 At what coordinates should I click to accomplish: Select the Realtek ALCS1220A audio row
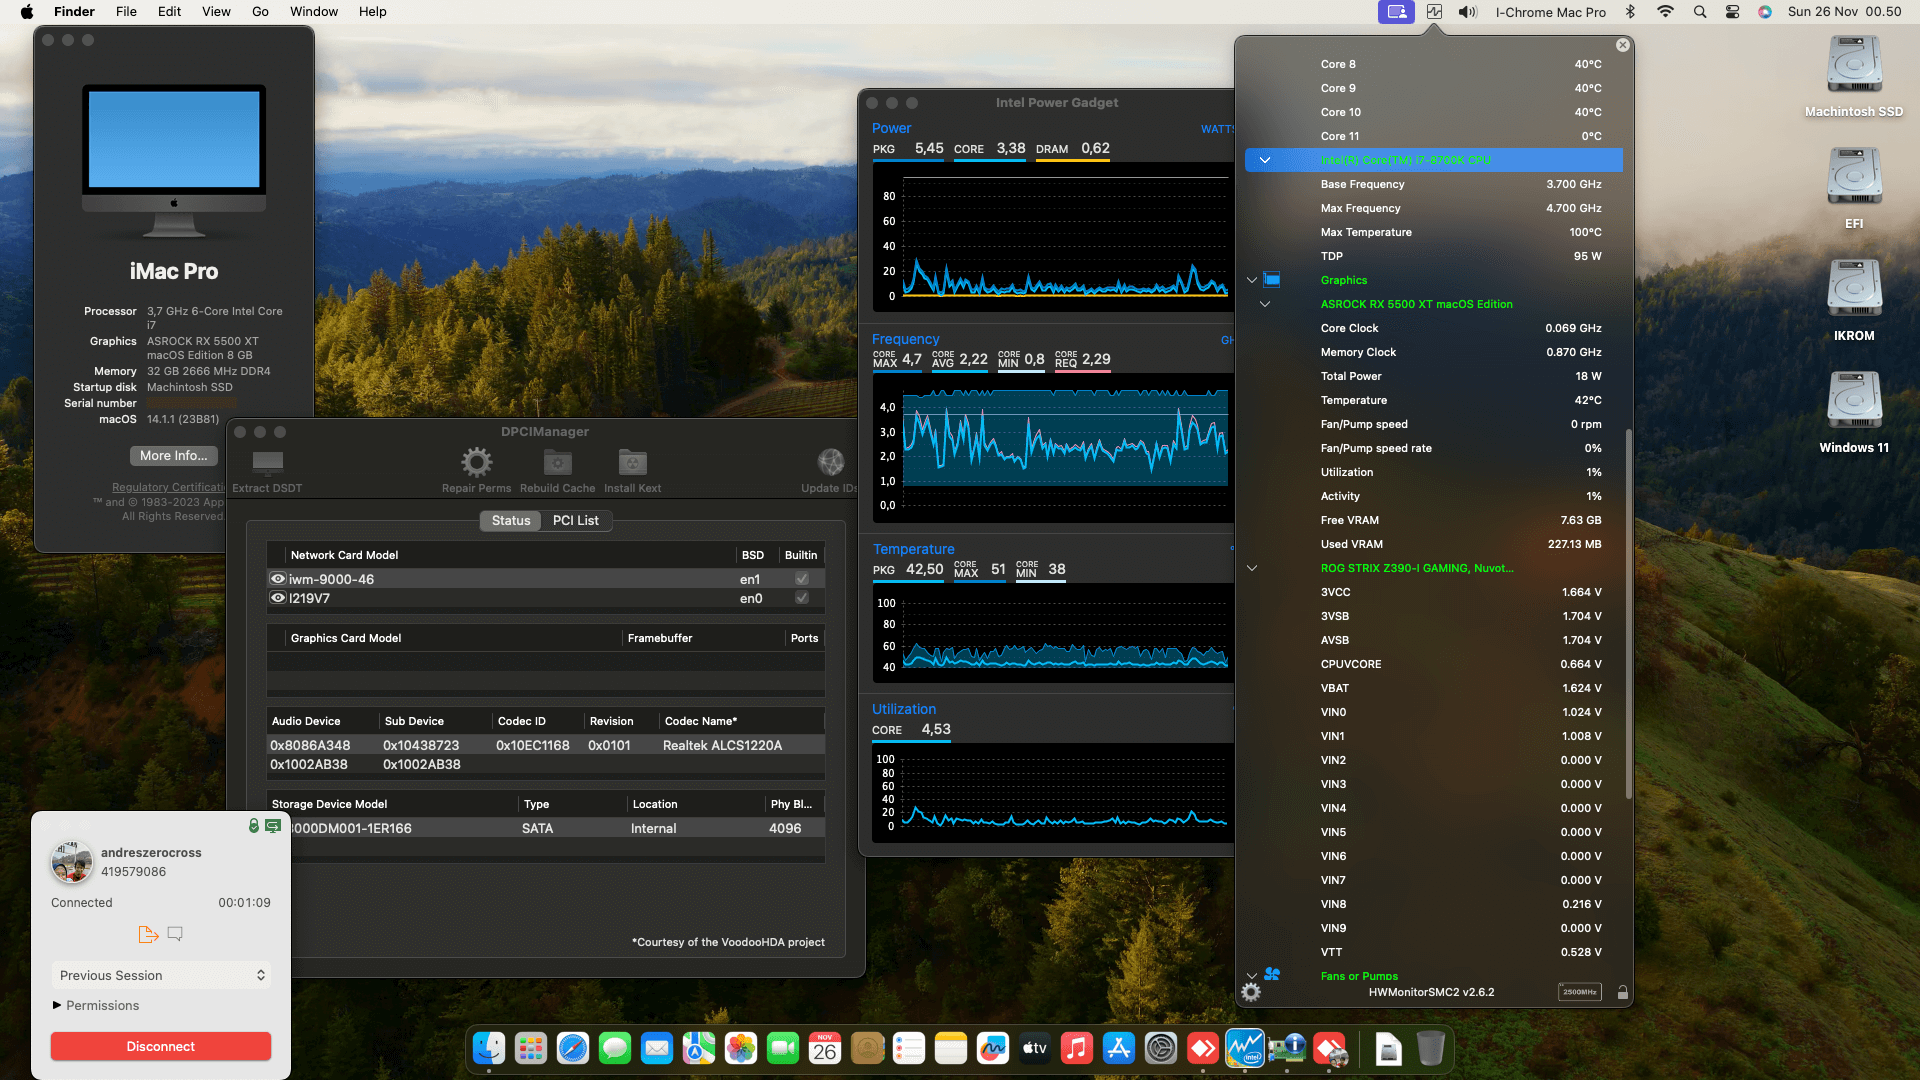point(546,745)
